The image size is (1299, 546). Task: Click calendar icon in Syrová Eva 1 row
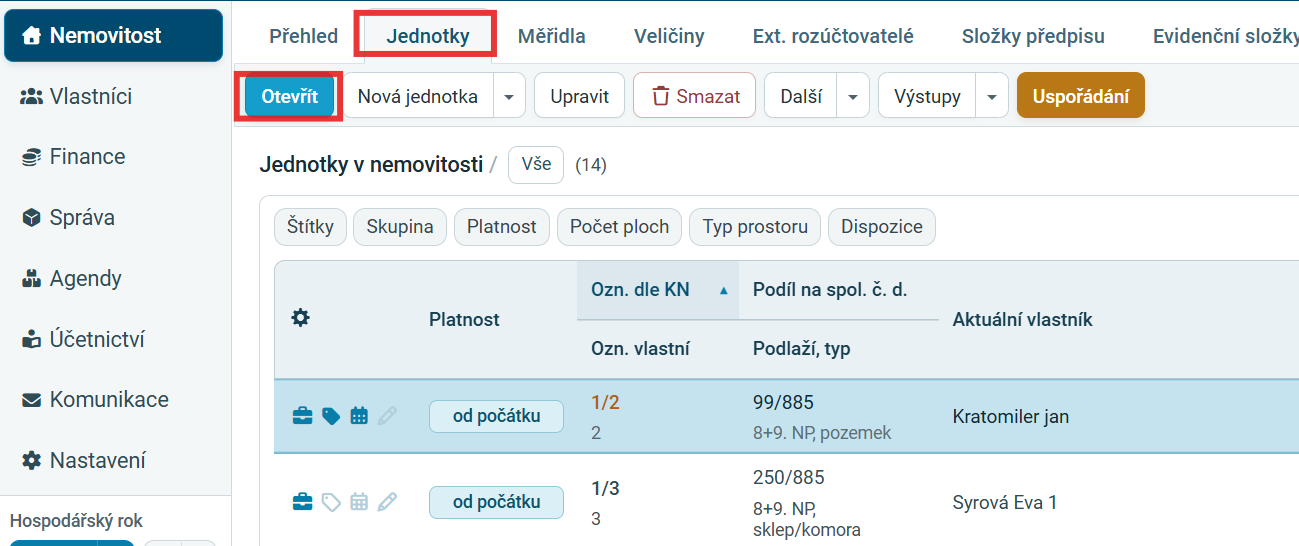tap(359, 502)
